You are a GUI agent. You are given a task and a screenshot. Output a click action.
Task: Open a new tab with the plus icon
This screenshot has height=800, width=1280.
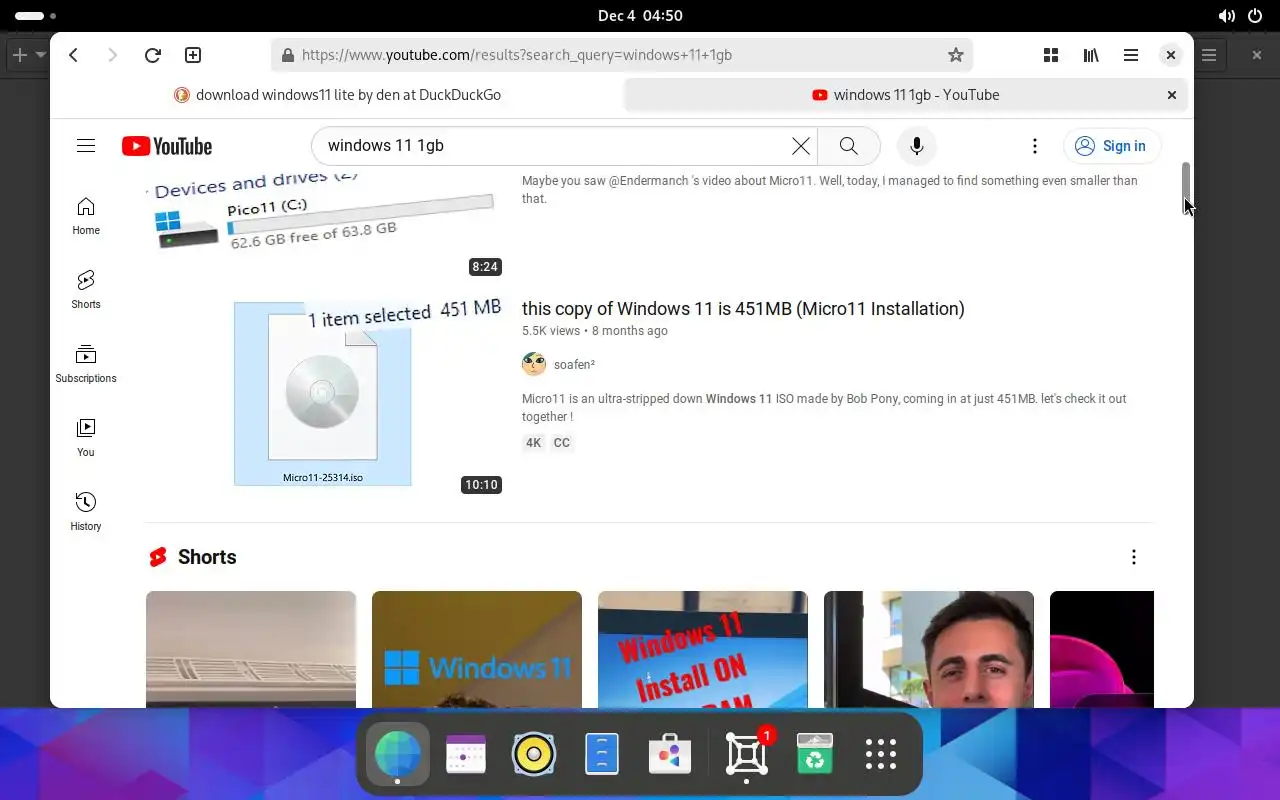(x=193, y=55)
